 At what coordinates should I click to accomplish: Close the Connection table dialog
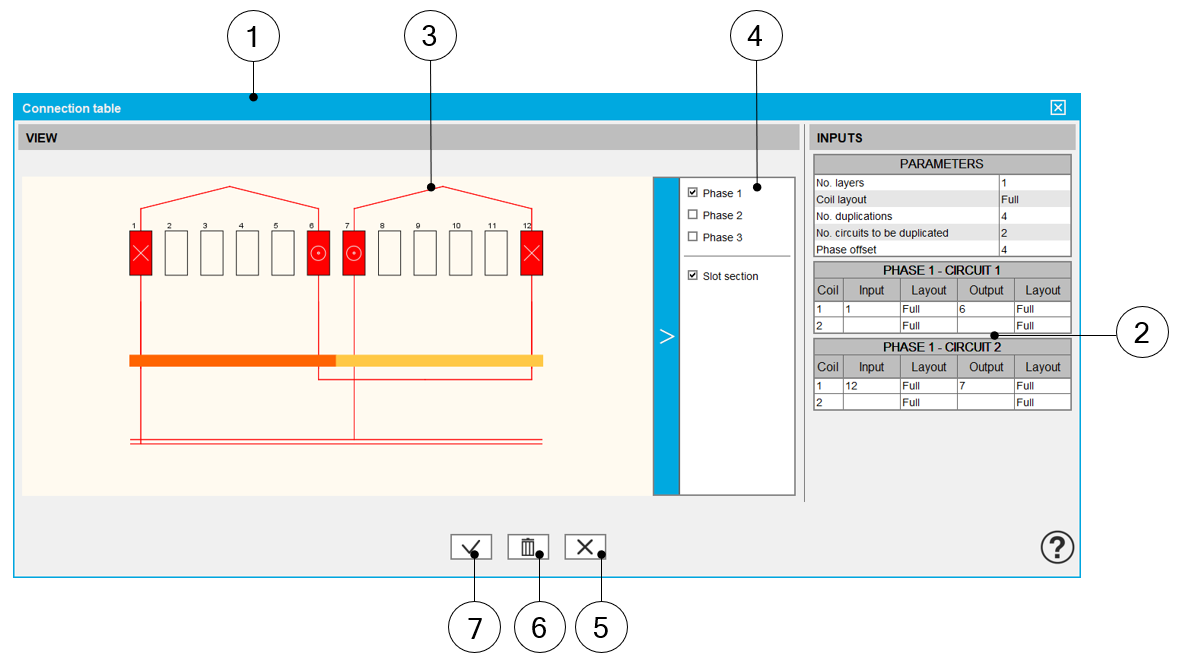(1058, 108)
